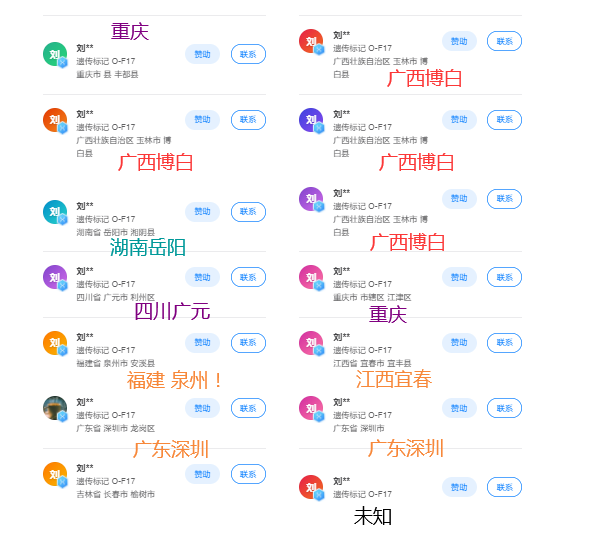Click 赞助 for the 江西省 宜春市 宜丰县 user
Screen dimensions: 600x559
pos(459,342)
